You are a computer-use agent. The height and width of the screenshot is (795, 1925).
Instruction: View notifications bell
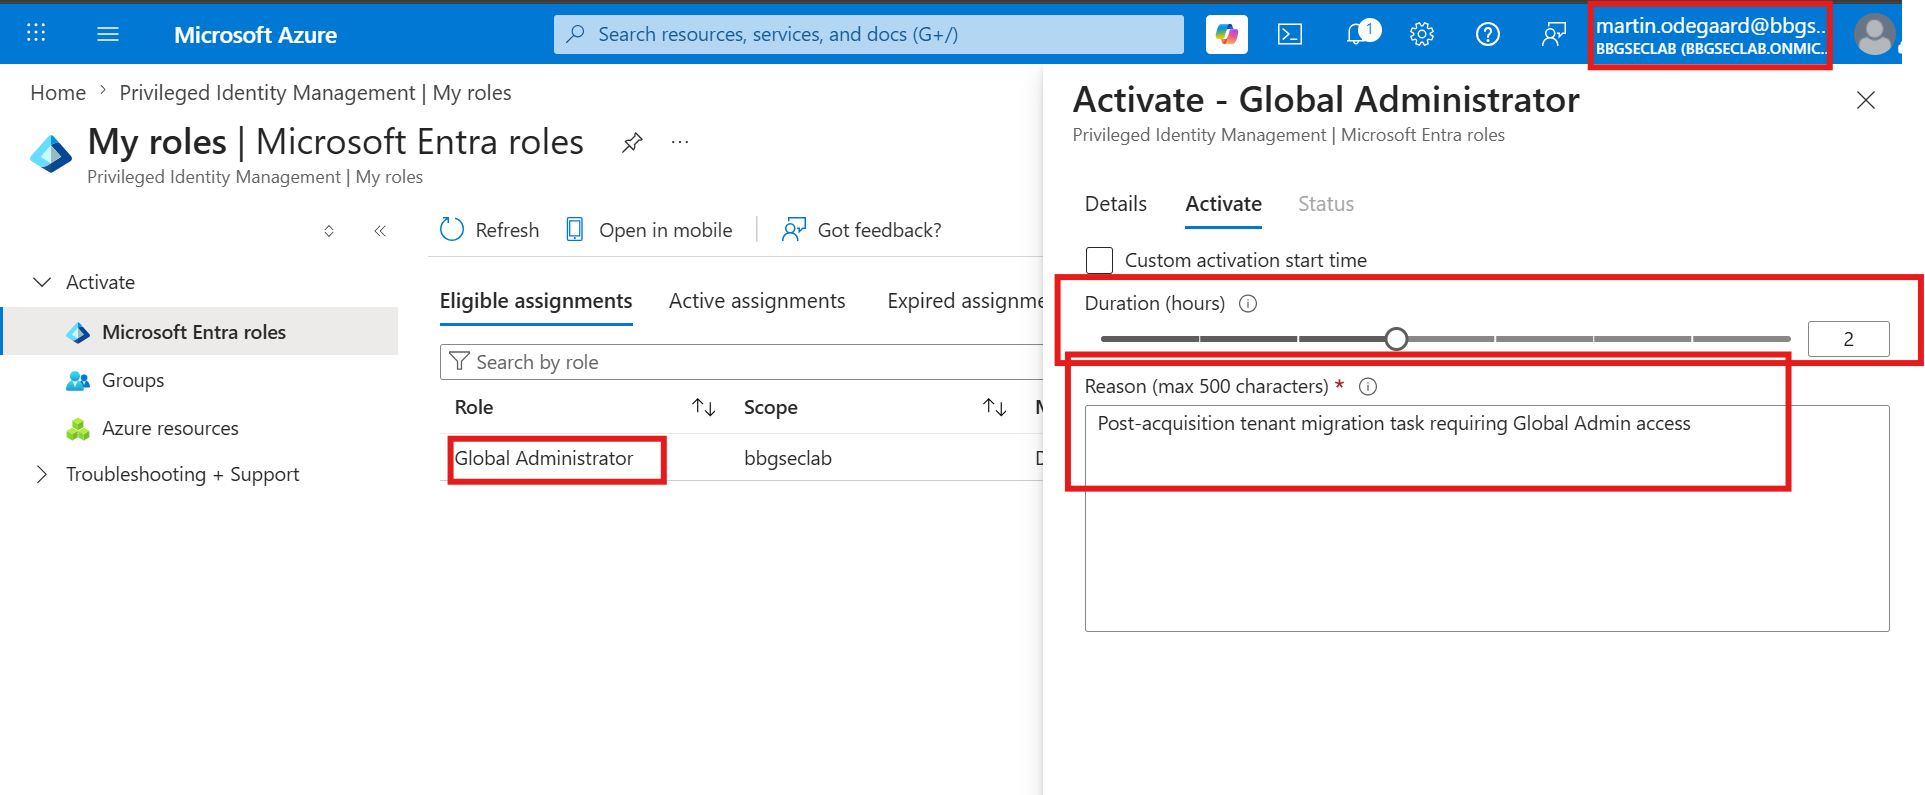click(1357, 34)
